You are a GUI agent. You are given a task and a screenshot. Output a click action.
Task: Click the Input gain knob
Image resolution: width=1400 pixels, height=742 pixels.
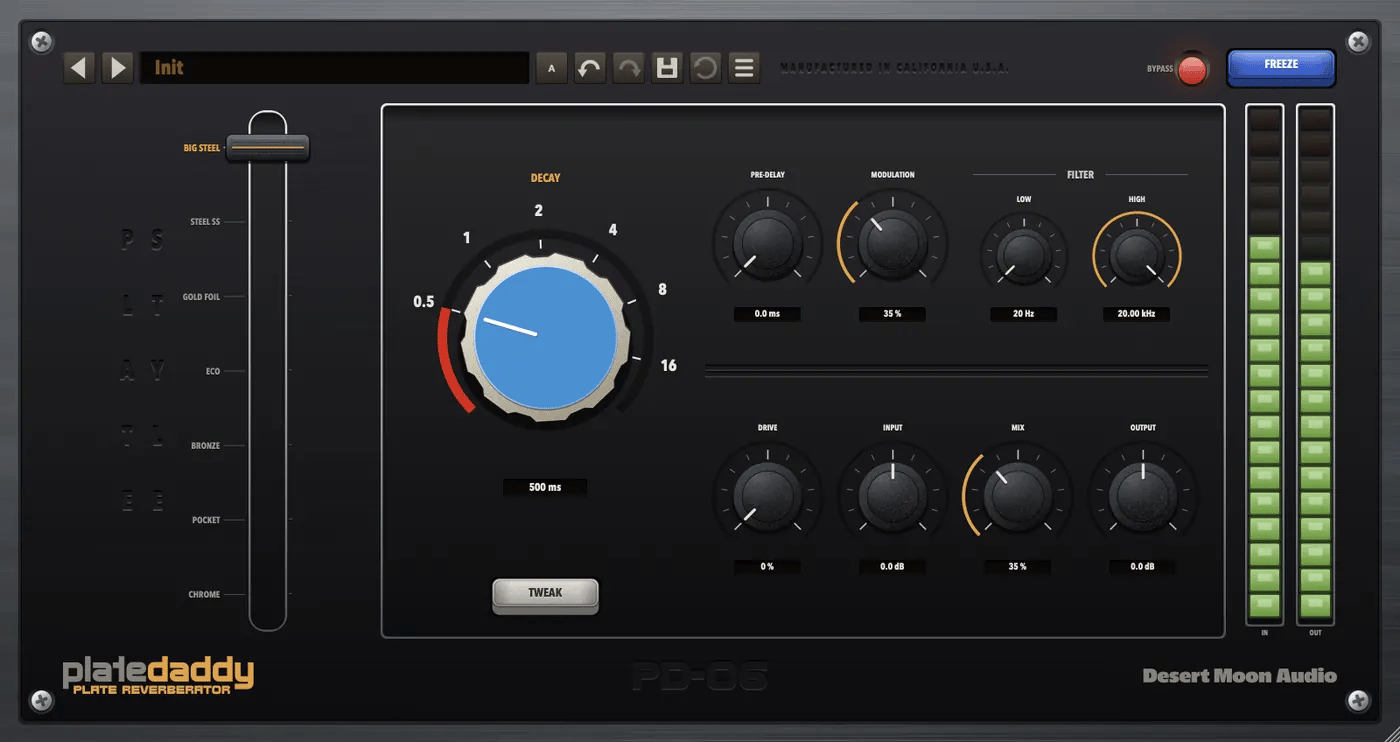pyautogui.click(x=892, y=495)
